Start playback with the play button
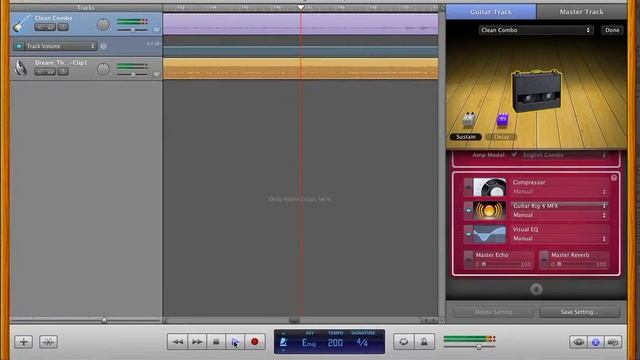 click(235, 342)
